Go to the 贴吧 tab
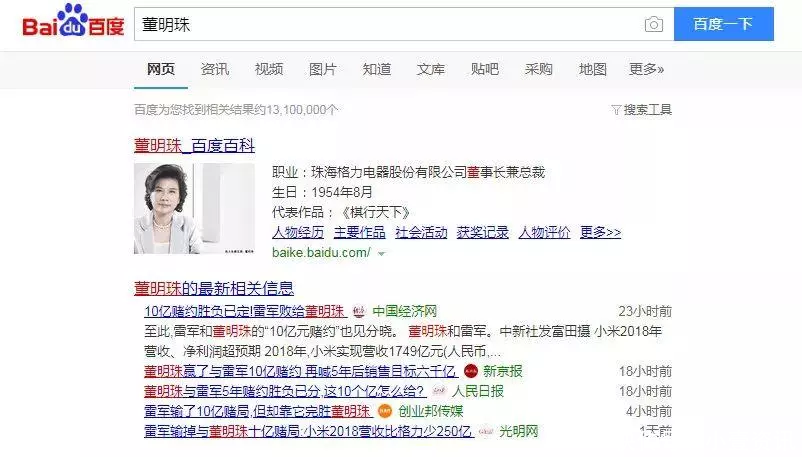This screenshot has height=457, width=802. 485,69
